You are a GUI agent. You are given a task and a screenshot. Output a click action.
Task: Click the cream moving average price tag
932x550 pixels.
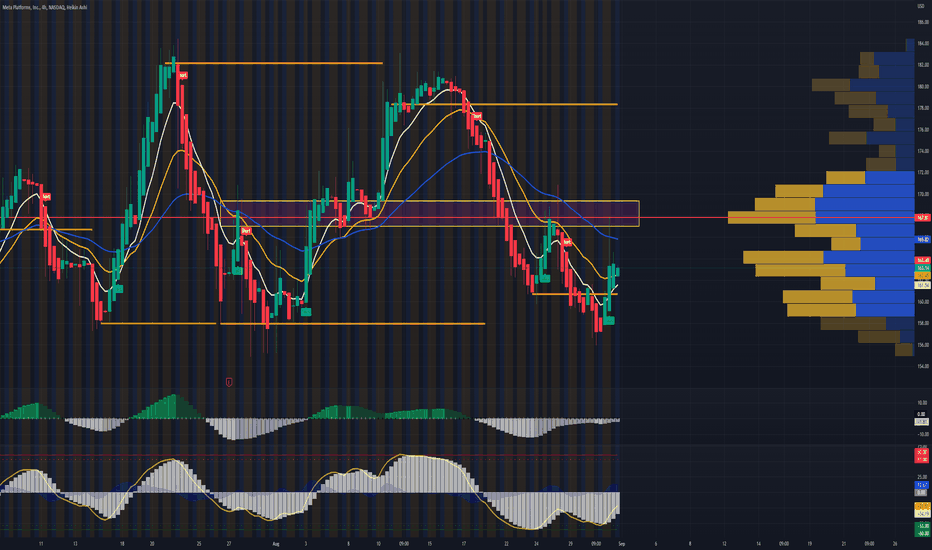pyautogui.click(x=922, y=285)
